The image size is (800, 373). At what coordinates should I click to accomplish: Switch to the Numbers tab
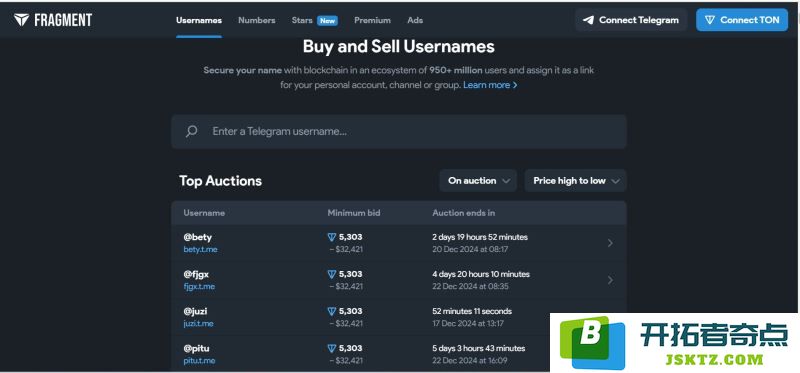pyautogui.click(x=257, y=20)
